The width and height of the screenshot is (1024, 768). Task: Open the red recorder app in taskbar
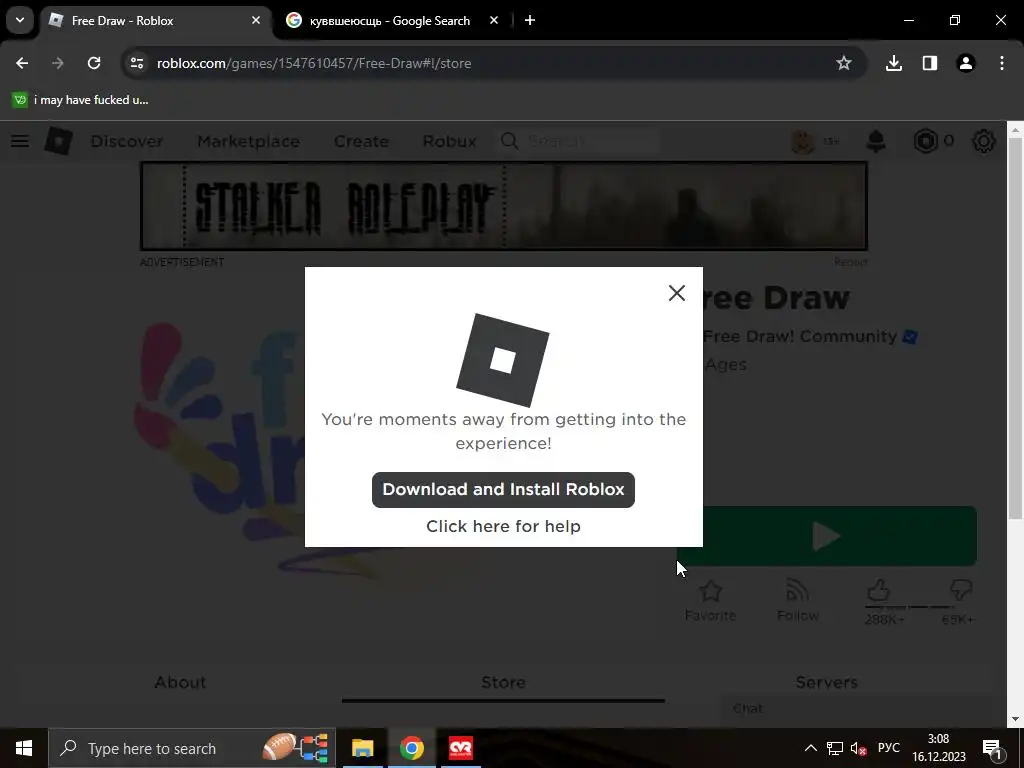click(460, 748)
